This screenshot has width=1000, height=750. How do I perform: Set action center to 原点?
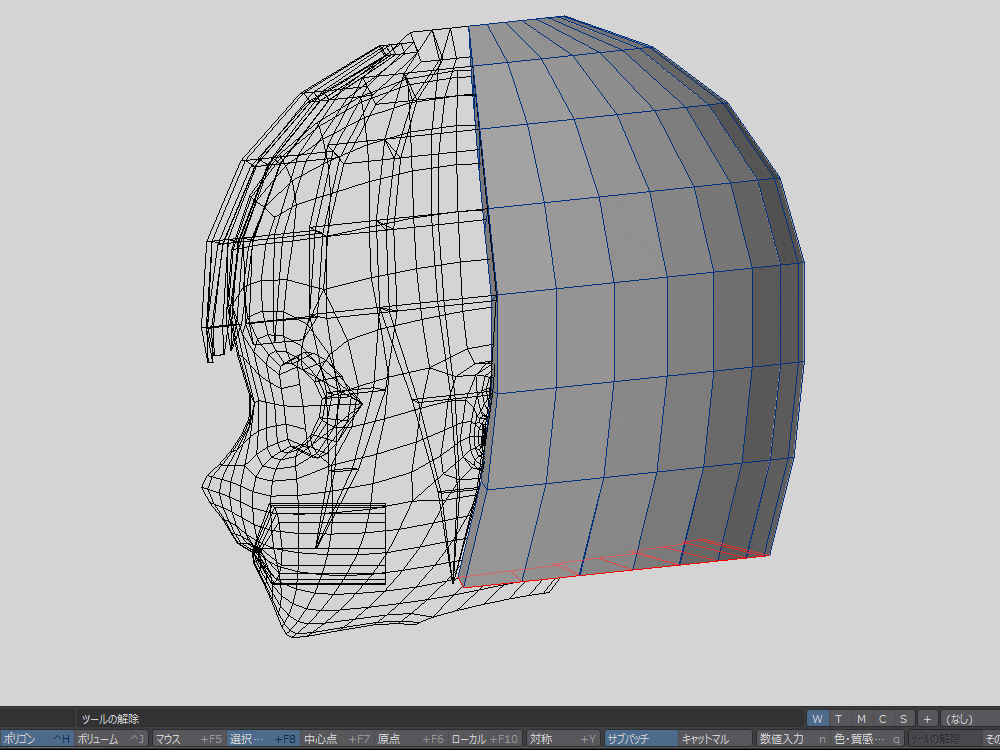(410, 739)
